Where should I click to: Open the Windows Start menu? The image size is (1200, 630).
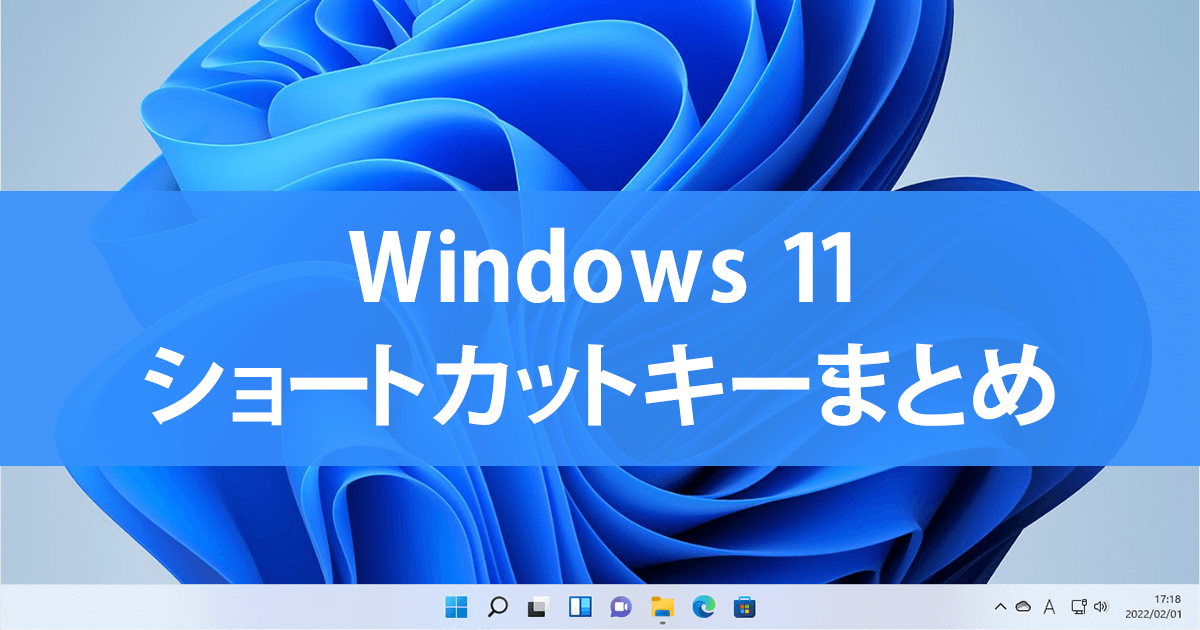pyautogui.click(x=456, y=606)
